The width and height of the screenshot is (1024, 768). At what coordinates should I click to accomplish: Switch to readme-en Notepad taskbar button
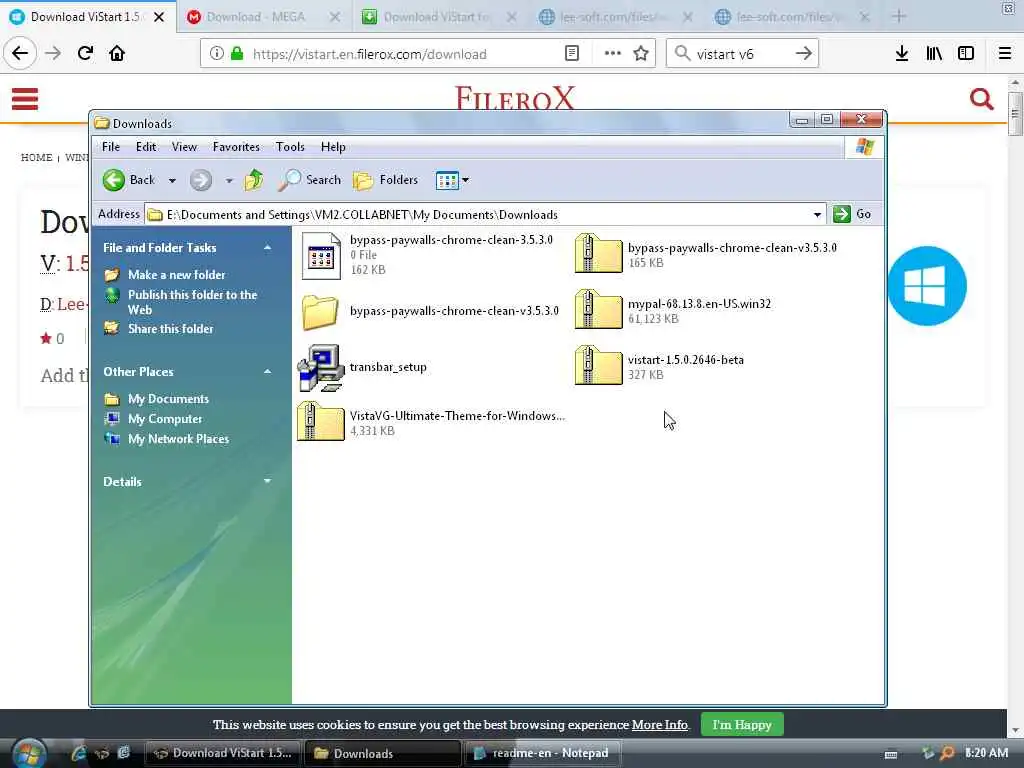coord(542,754)
